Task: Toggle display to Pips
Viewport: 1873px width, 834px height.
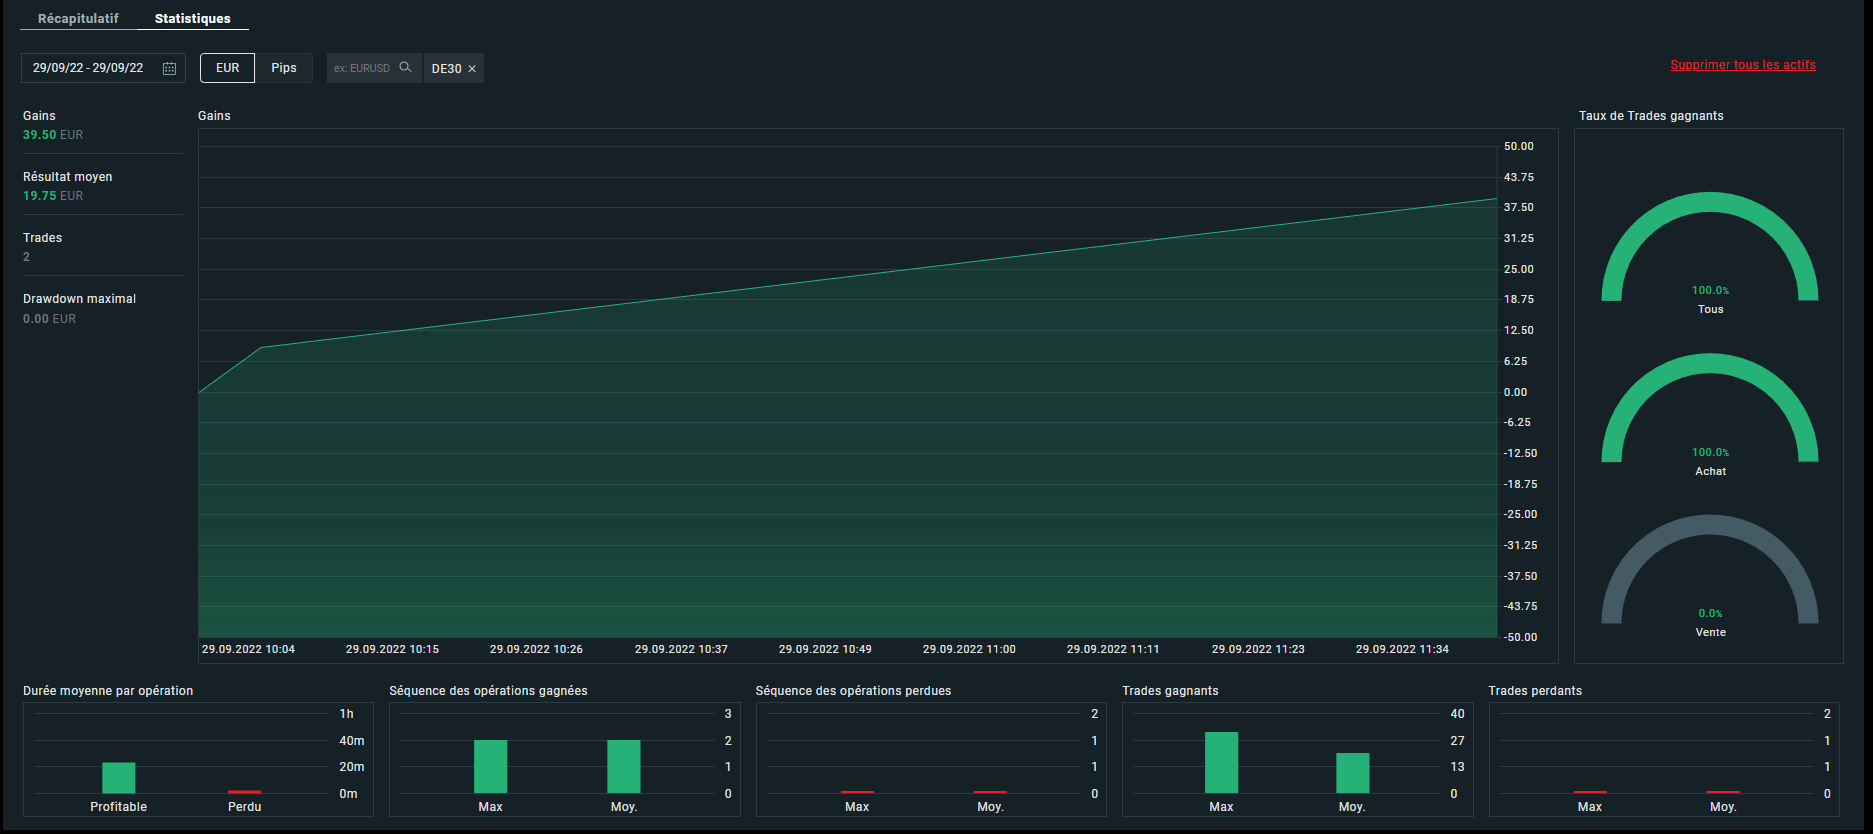Action: 284,68
